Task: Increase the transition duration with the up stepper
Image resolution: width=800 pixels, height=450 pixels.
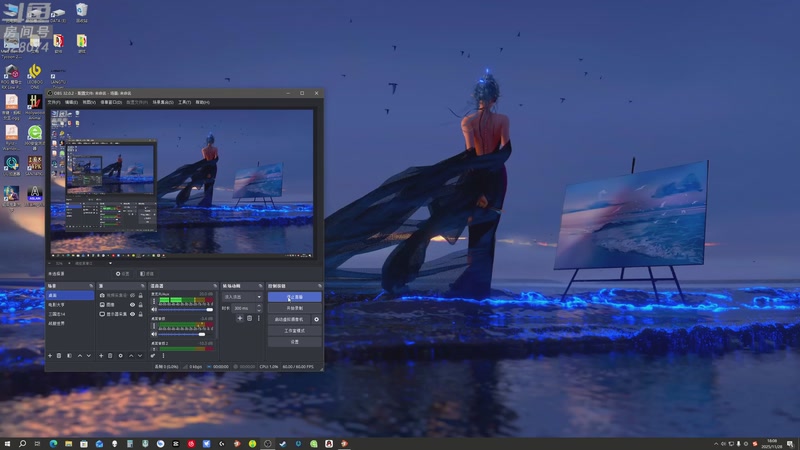Action: pyautogui.click(x=259, y=306)
